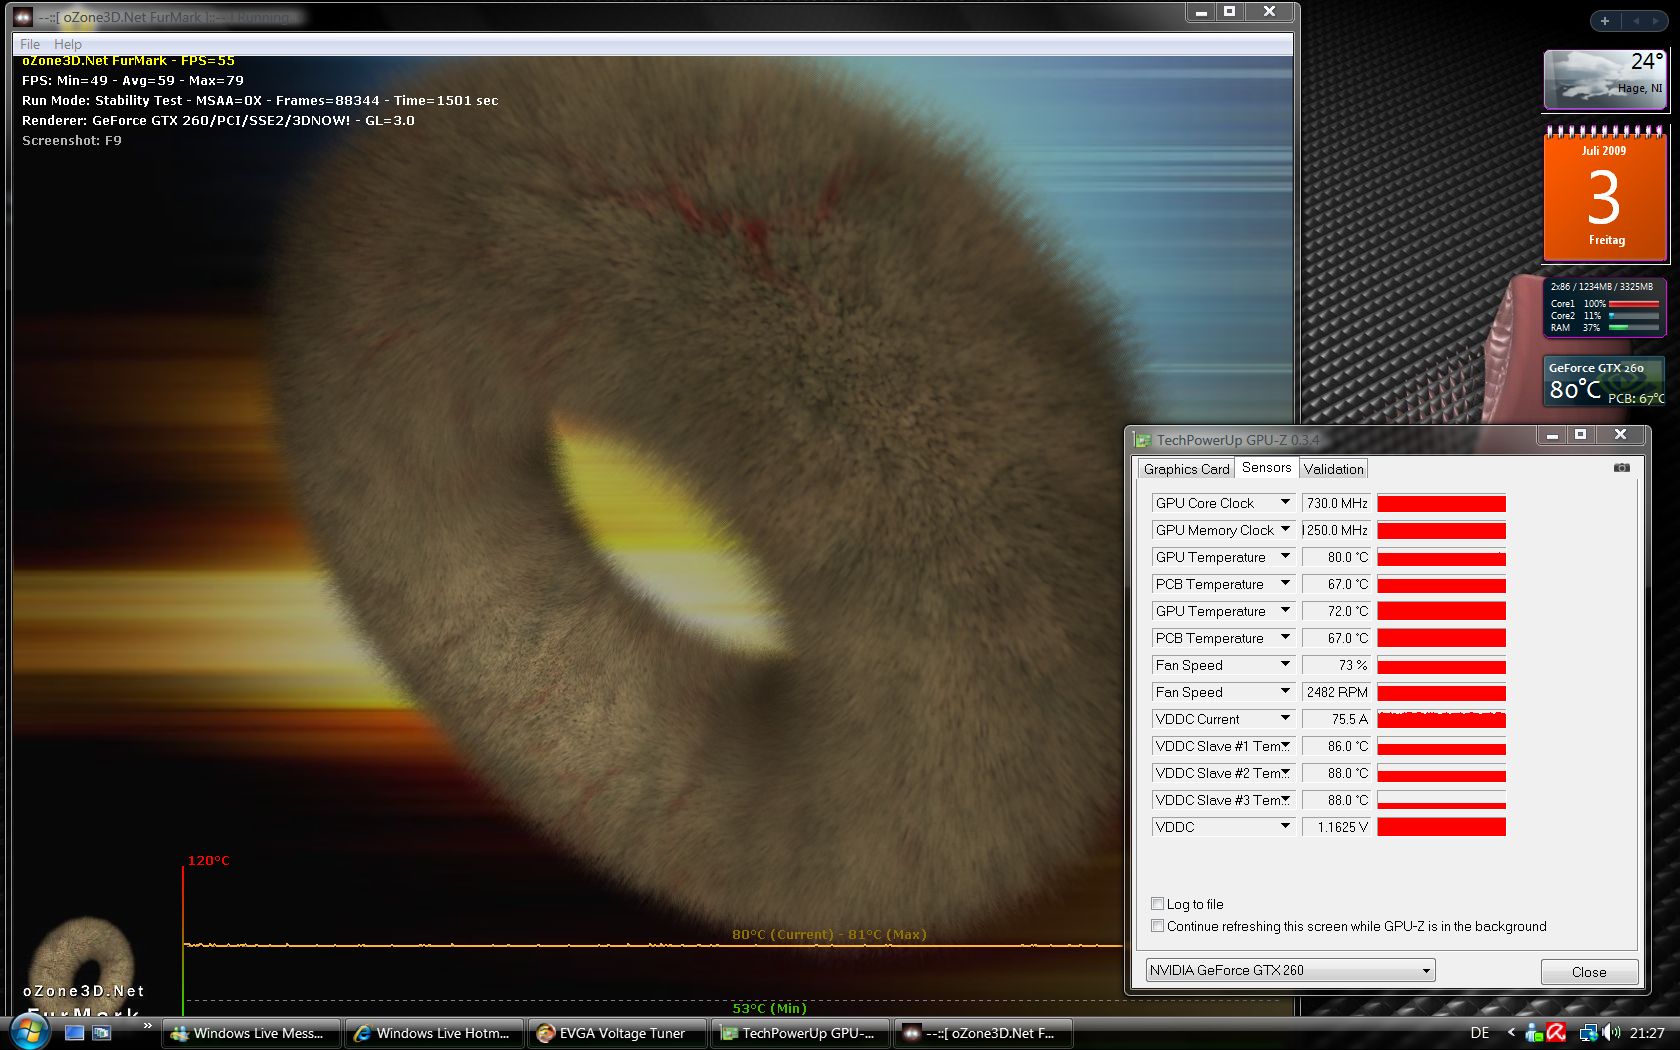Switch to Windows Live Messenger on the taskbar
The width and height of the screenshot is (1680, 1050).
pos(251,1033)
